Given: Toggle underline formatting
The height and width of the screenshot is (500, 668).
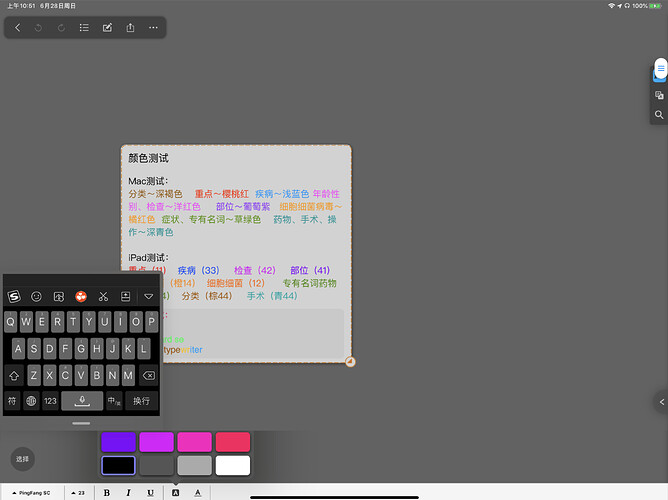Looking at the screenshot, I should click(x=150, y=493).
